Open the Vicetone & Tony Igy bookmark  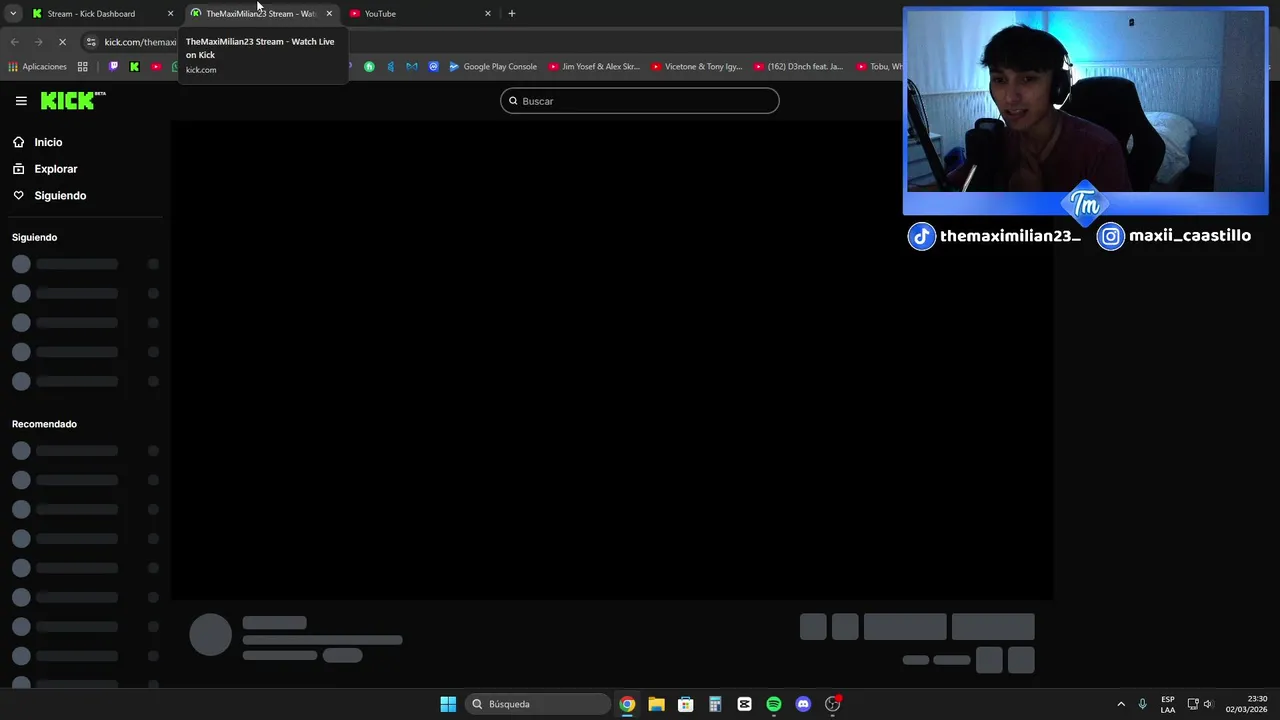tap(697, 67)
